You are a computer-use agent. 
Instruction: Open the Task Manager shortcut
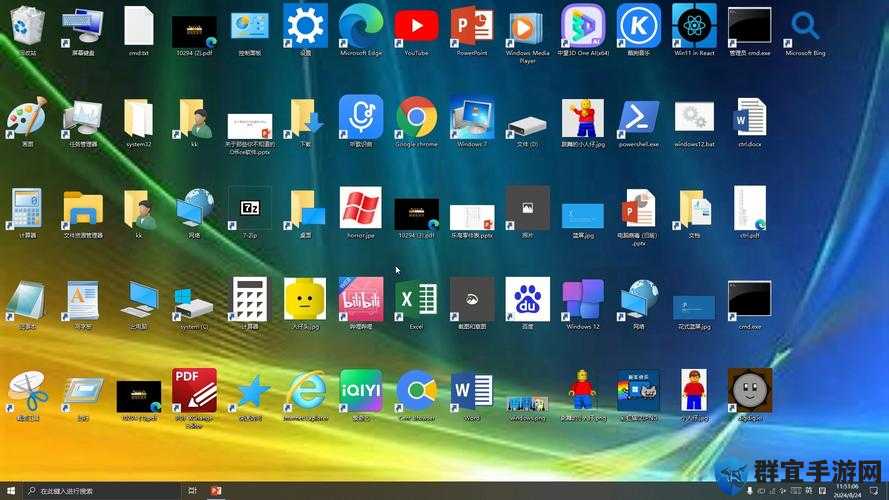coord(83,118)
